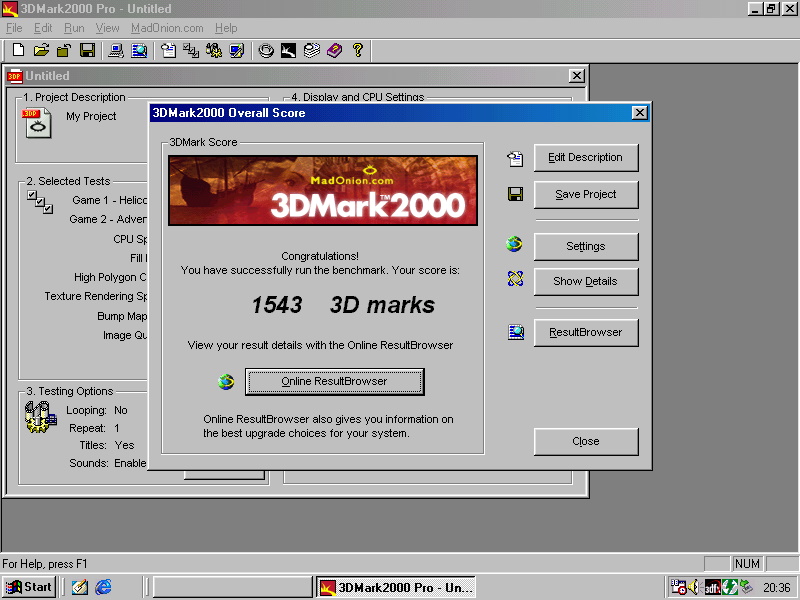This screenshot has height=600, width=800.
Task: Click the Congratulations! message text
Action: (x=320, y=256)
